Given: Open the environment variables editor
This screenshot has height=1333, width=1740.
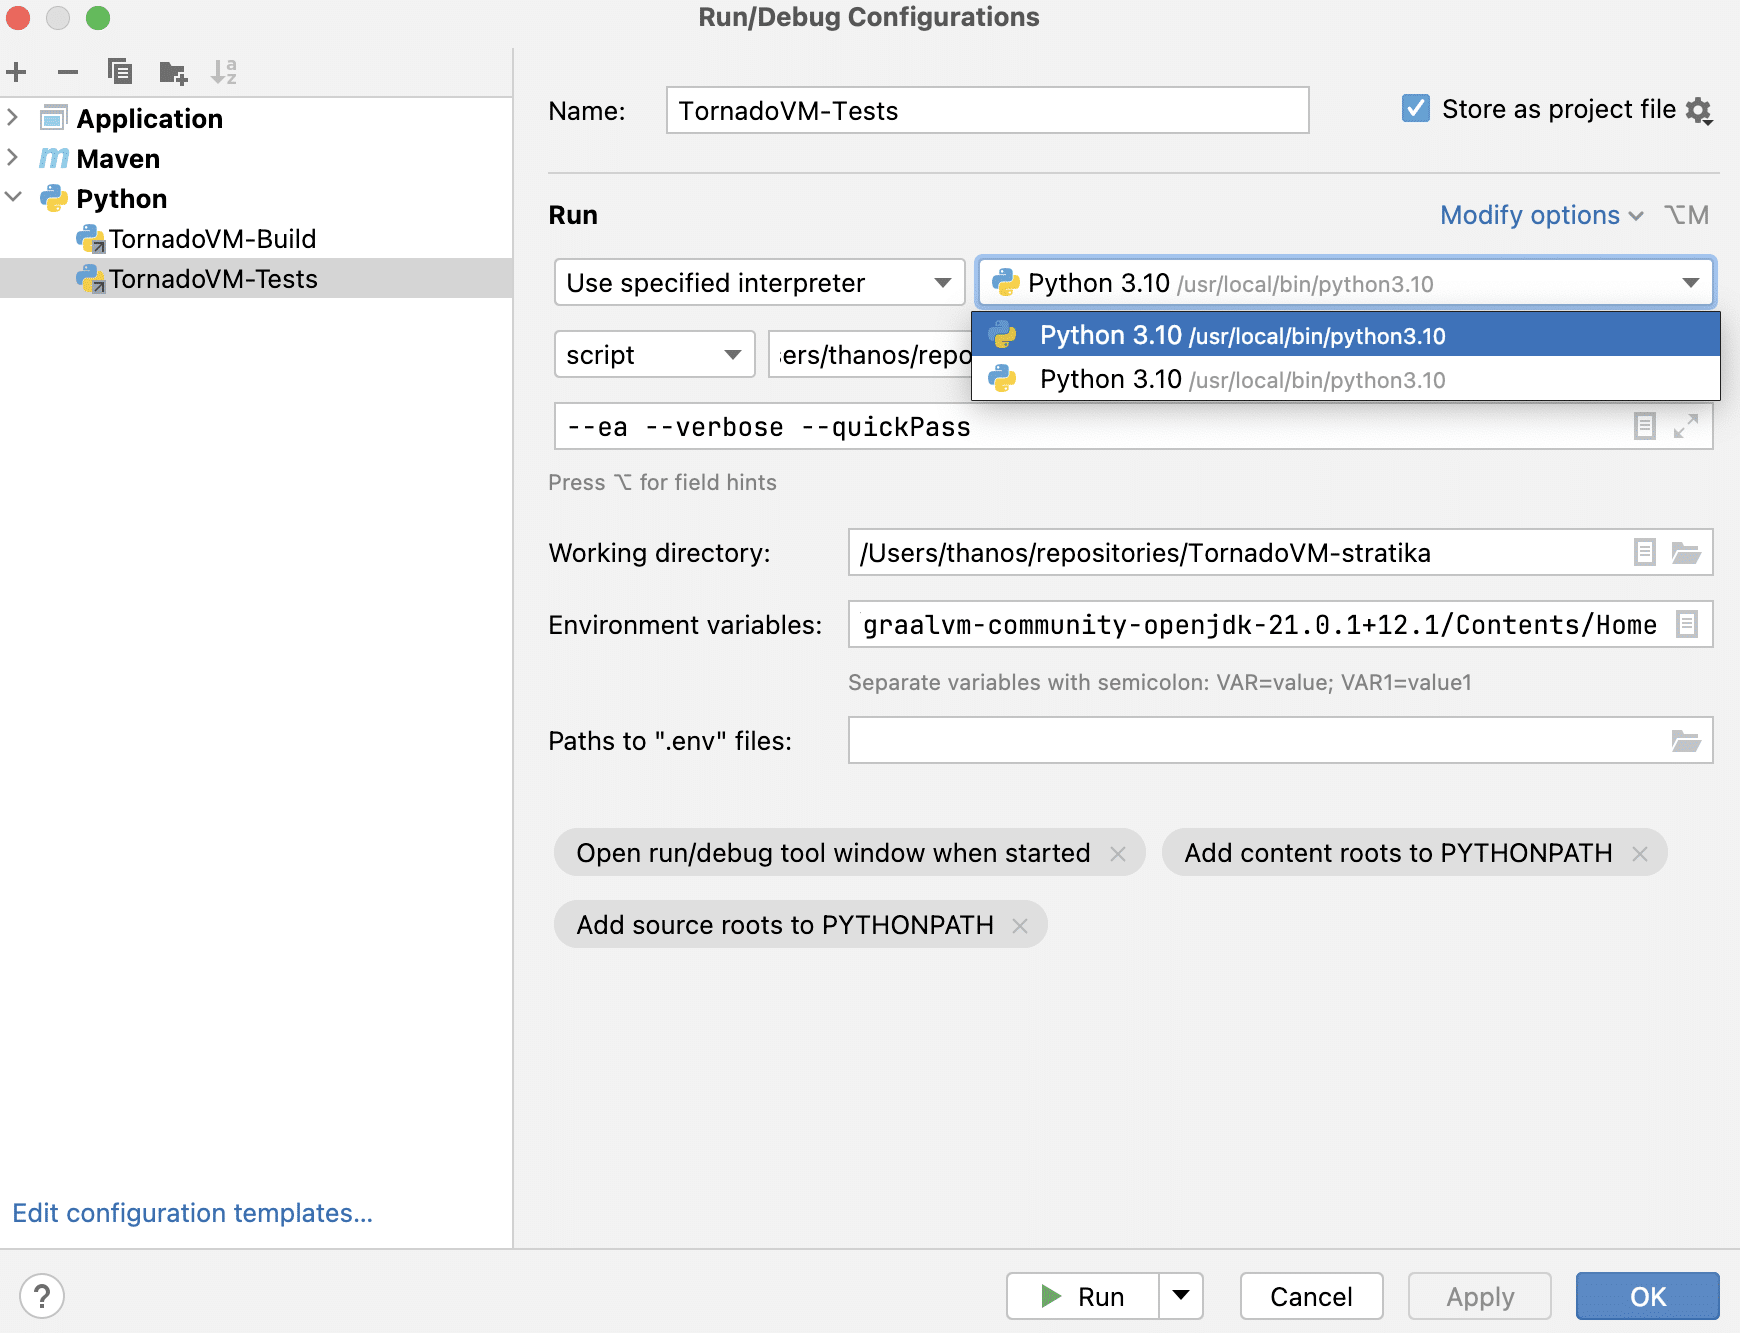Looking at the screenshot, I should [x=1687, y=624].
